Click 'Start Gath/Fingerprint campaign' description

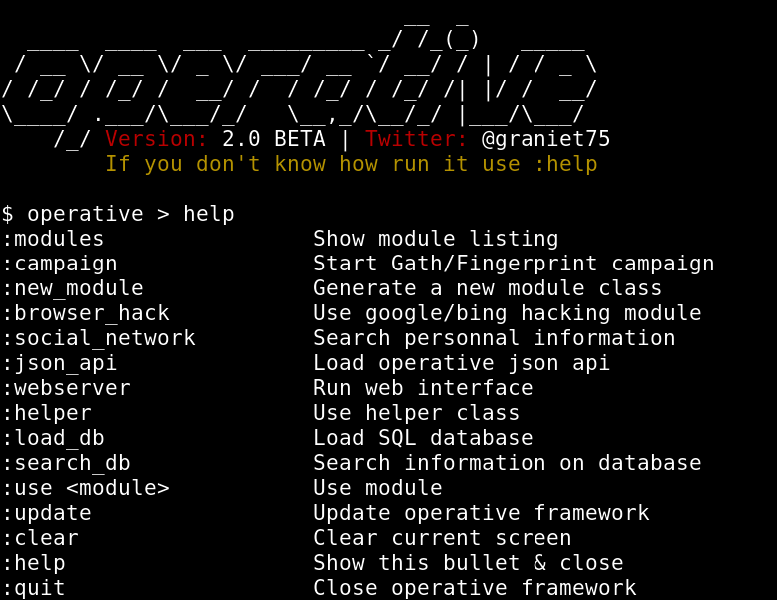pyautogui.click(x=513, y=264)
